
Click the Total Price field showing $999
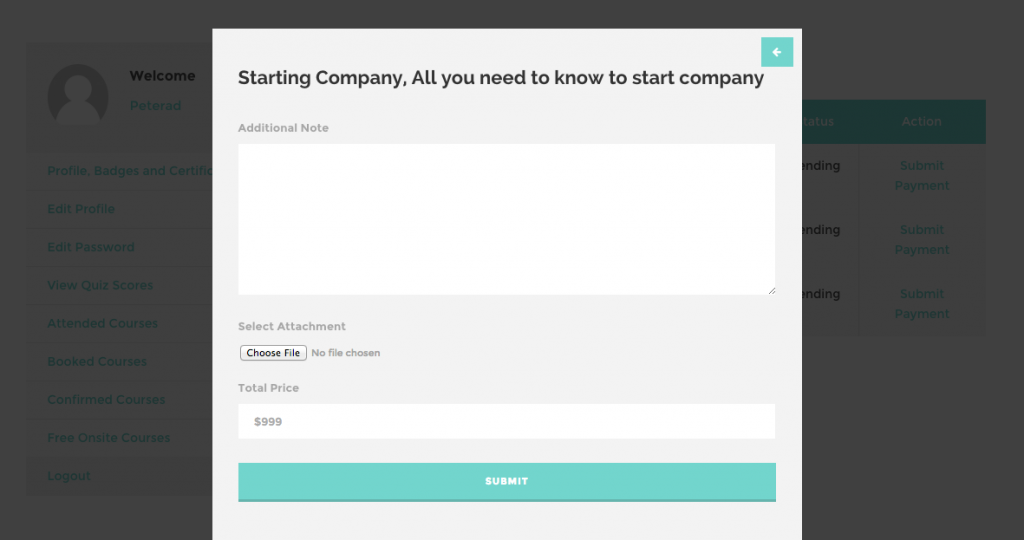point(506,421)
